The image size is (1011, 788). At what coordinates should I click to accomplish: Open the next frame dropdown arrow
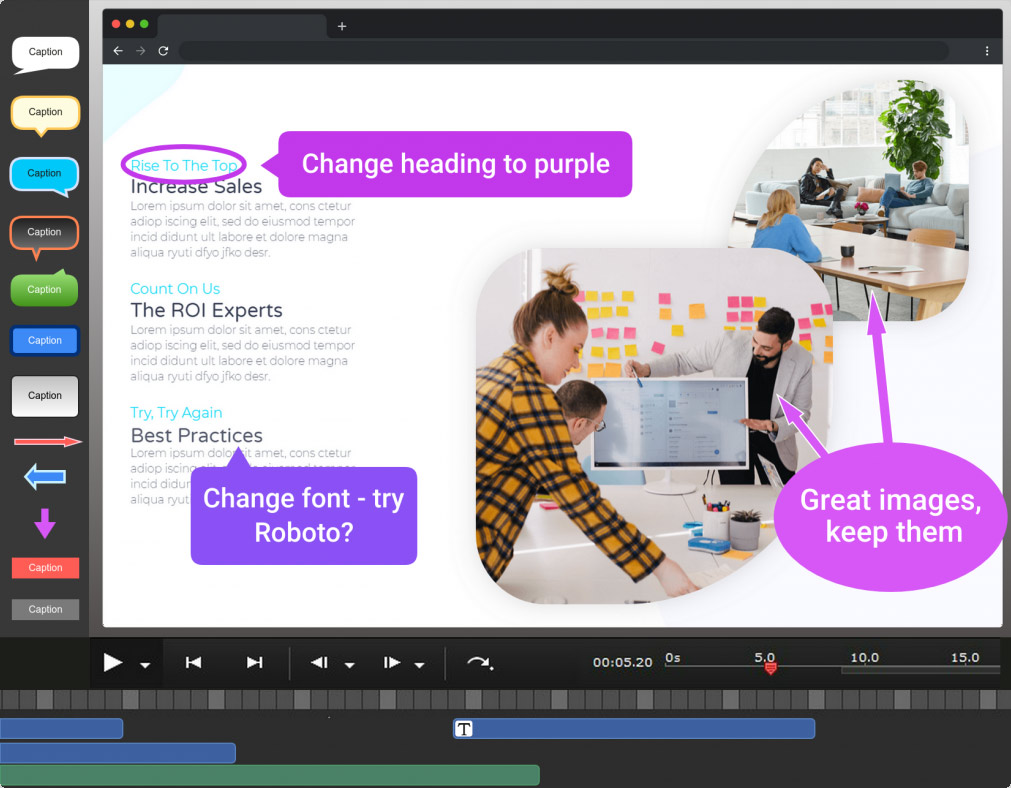pyautogui.click(x=420, y=665)
